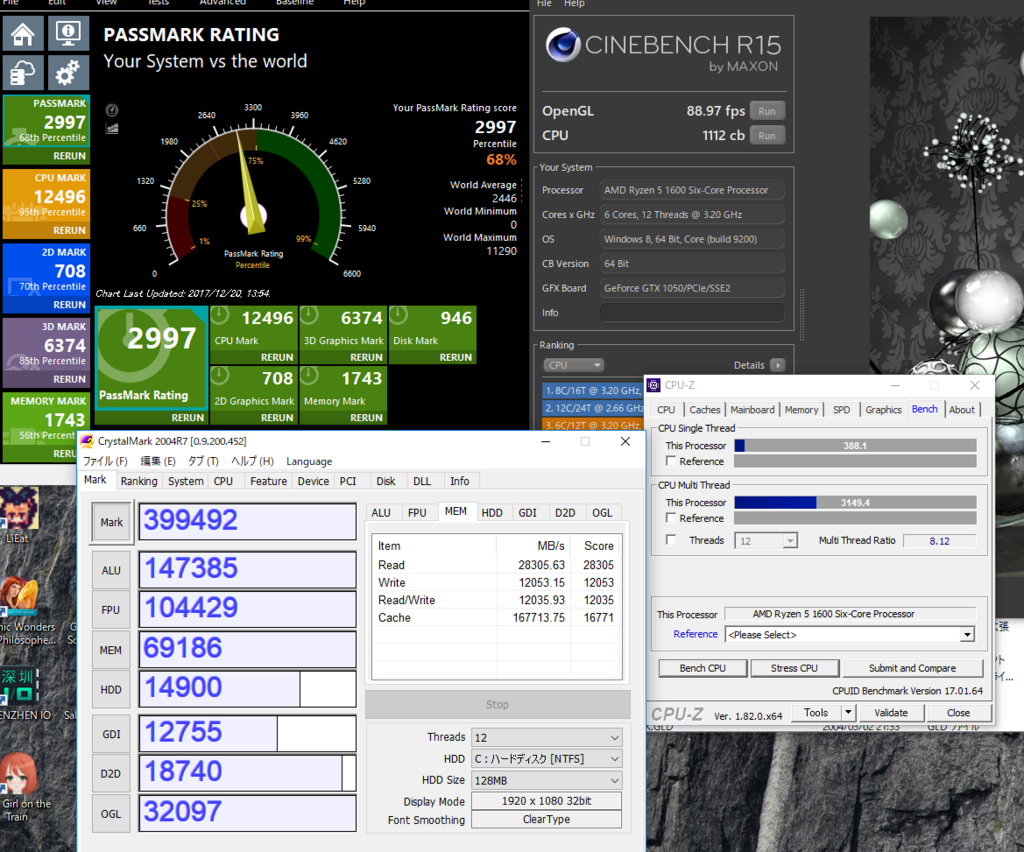Toggle CPU Single Thread Reference checkbox
The image size is (1024, 852).
671,461
